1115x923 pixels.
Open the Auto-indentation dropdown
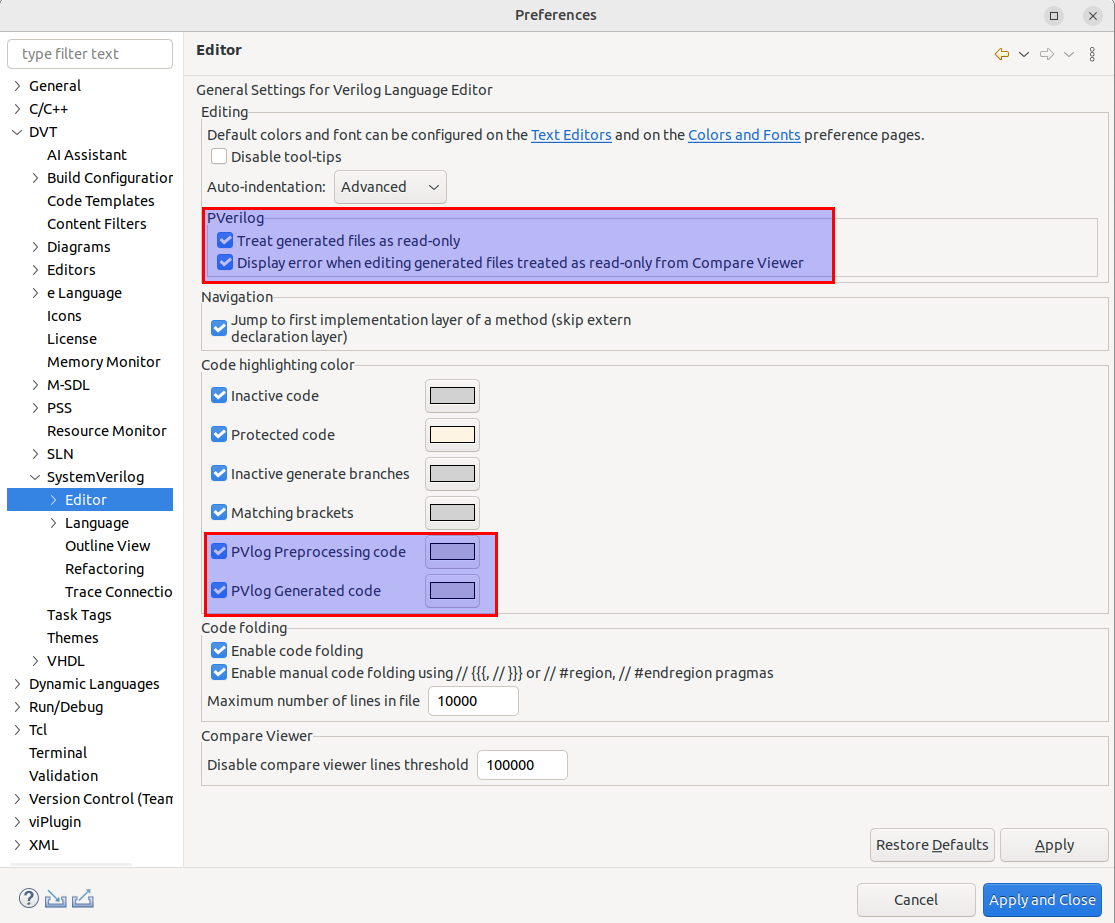tap(390, 186)
